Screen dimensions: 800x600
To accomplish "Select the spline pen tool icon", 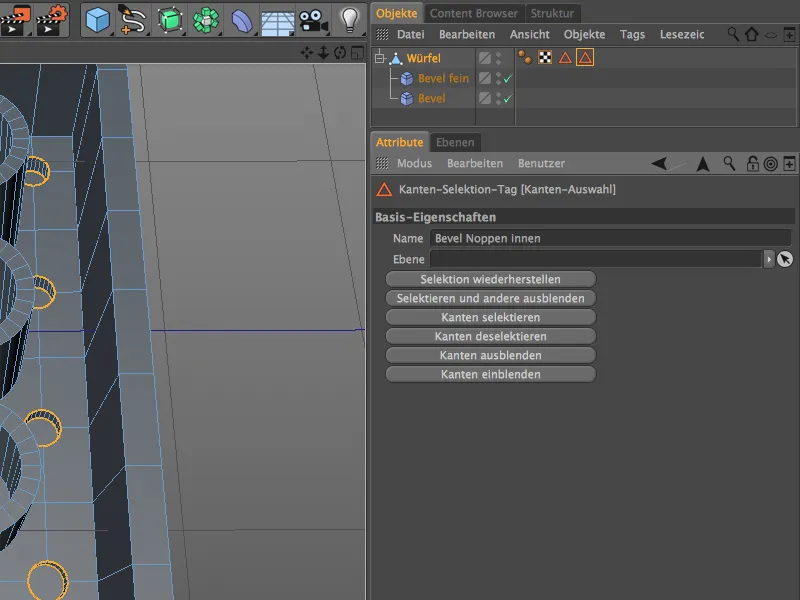I will 132,20.
